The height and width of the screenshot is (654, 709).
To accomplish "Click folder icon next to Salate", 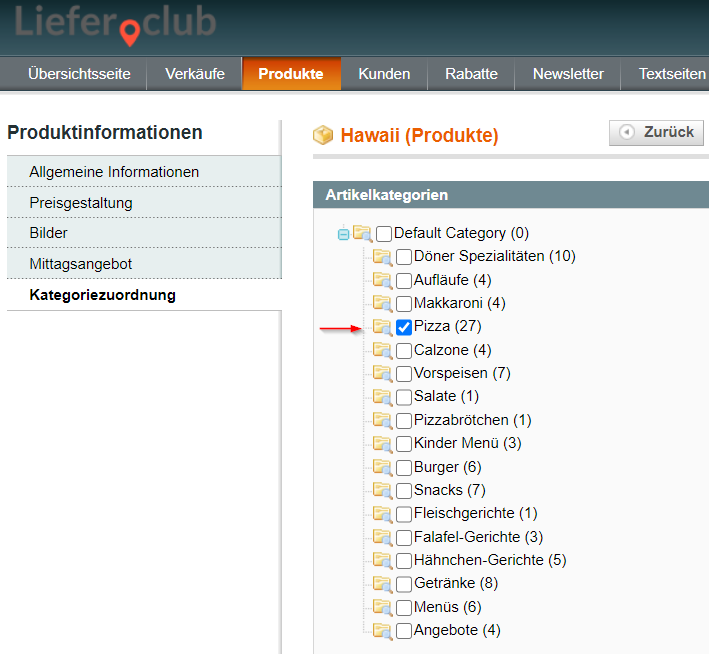I will coord(383,397).
